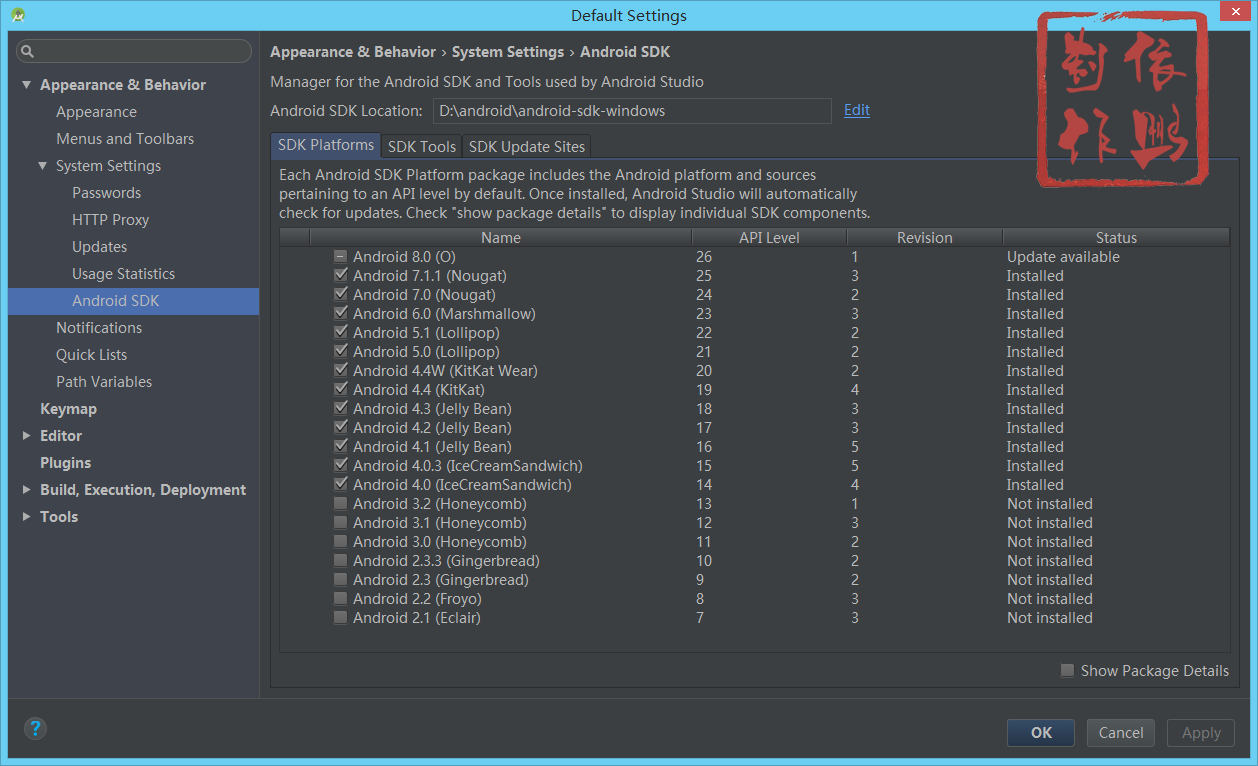The height and width of the screenshot is (766, 1258).
Task: Expand Build, Execution, Deployment arrow
Action: click(27, 490)
